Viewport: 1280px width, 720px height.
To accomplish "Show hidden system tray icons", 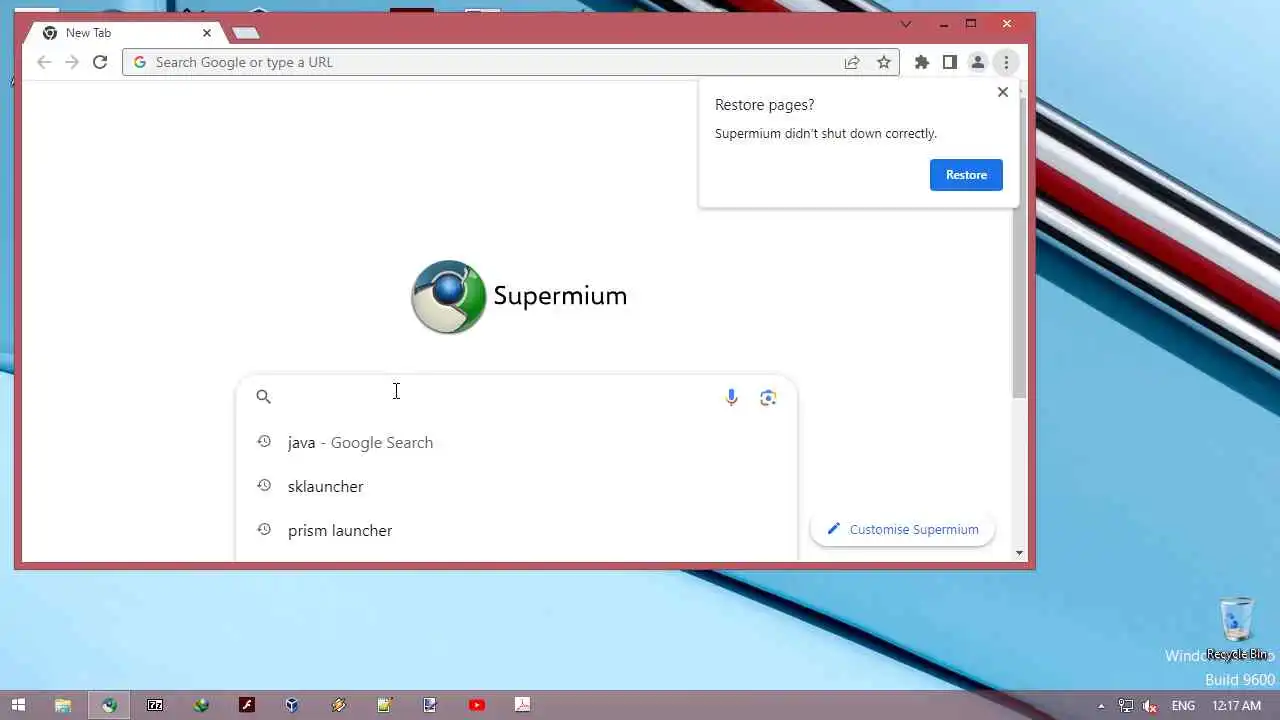I will pos(1101,706).
